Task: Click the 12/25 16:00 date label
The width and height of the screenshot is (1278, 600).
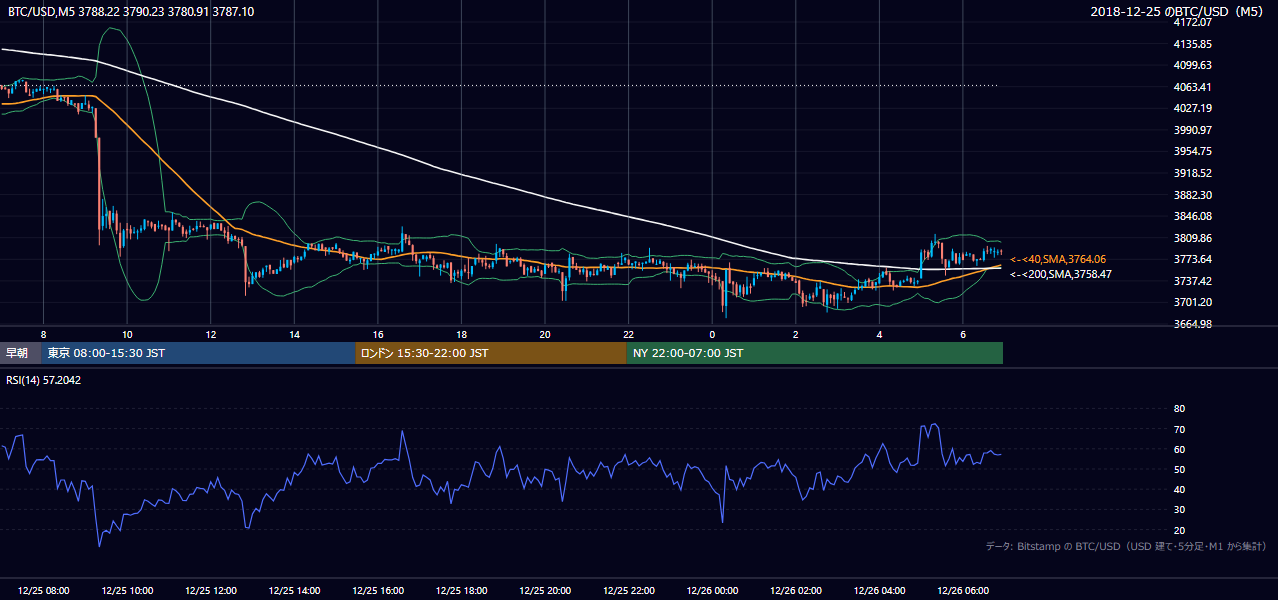Action: tap(378, 591)
